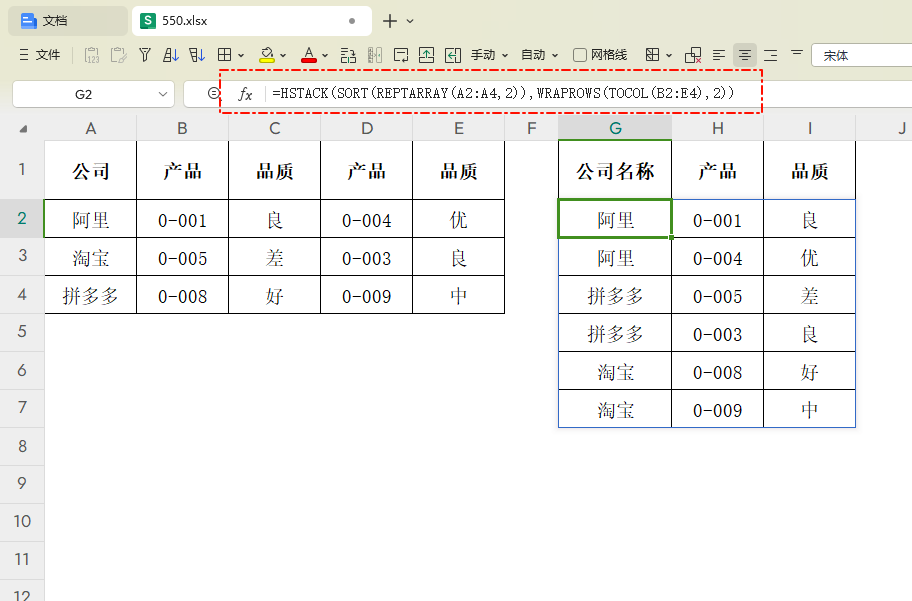Select cell E4 containing 中
Screen dimensions: 912x601
click(458, 295)
